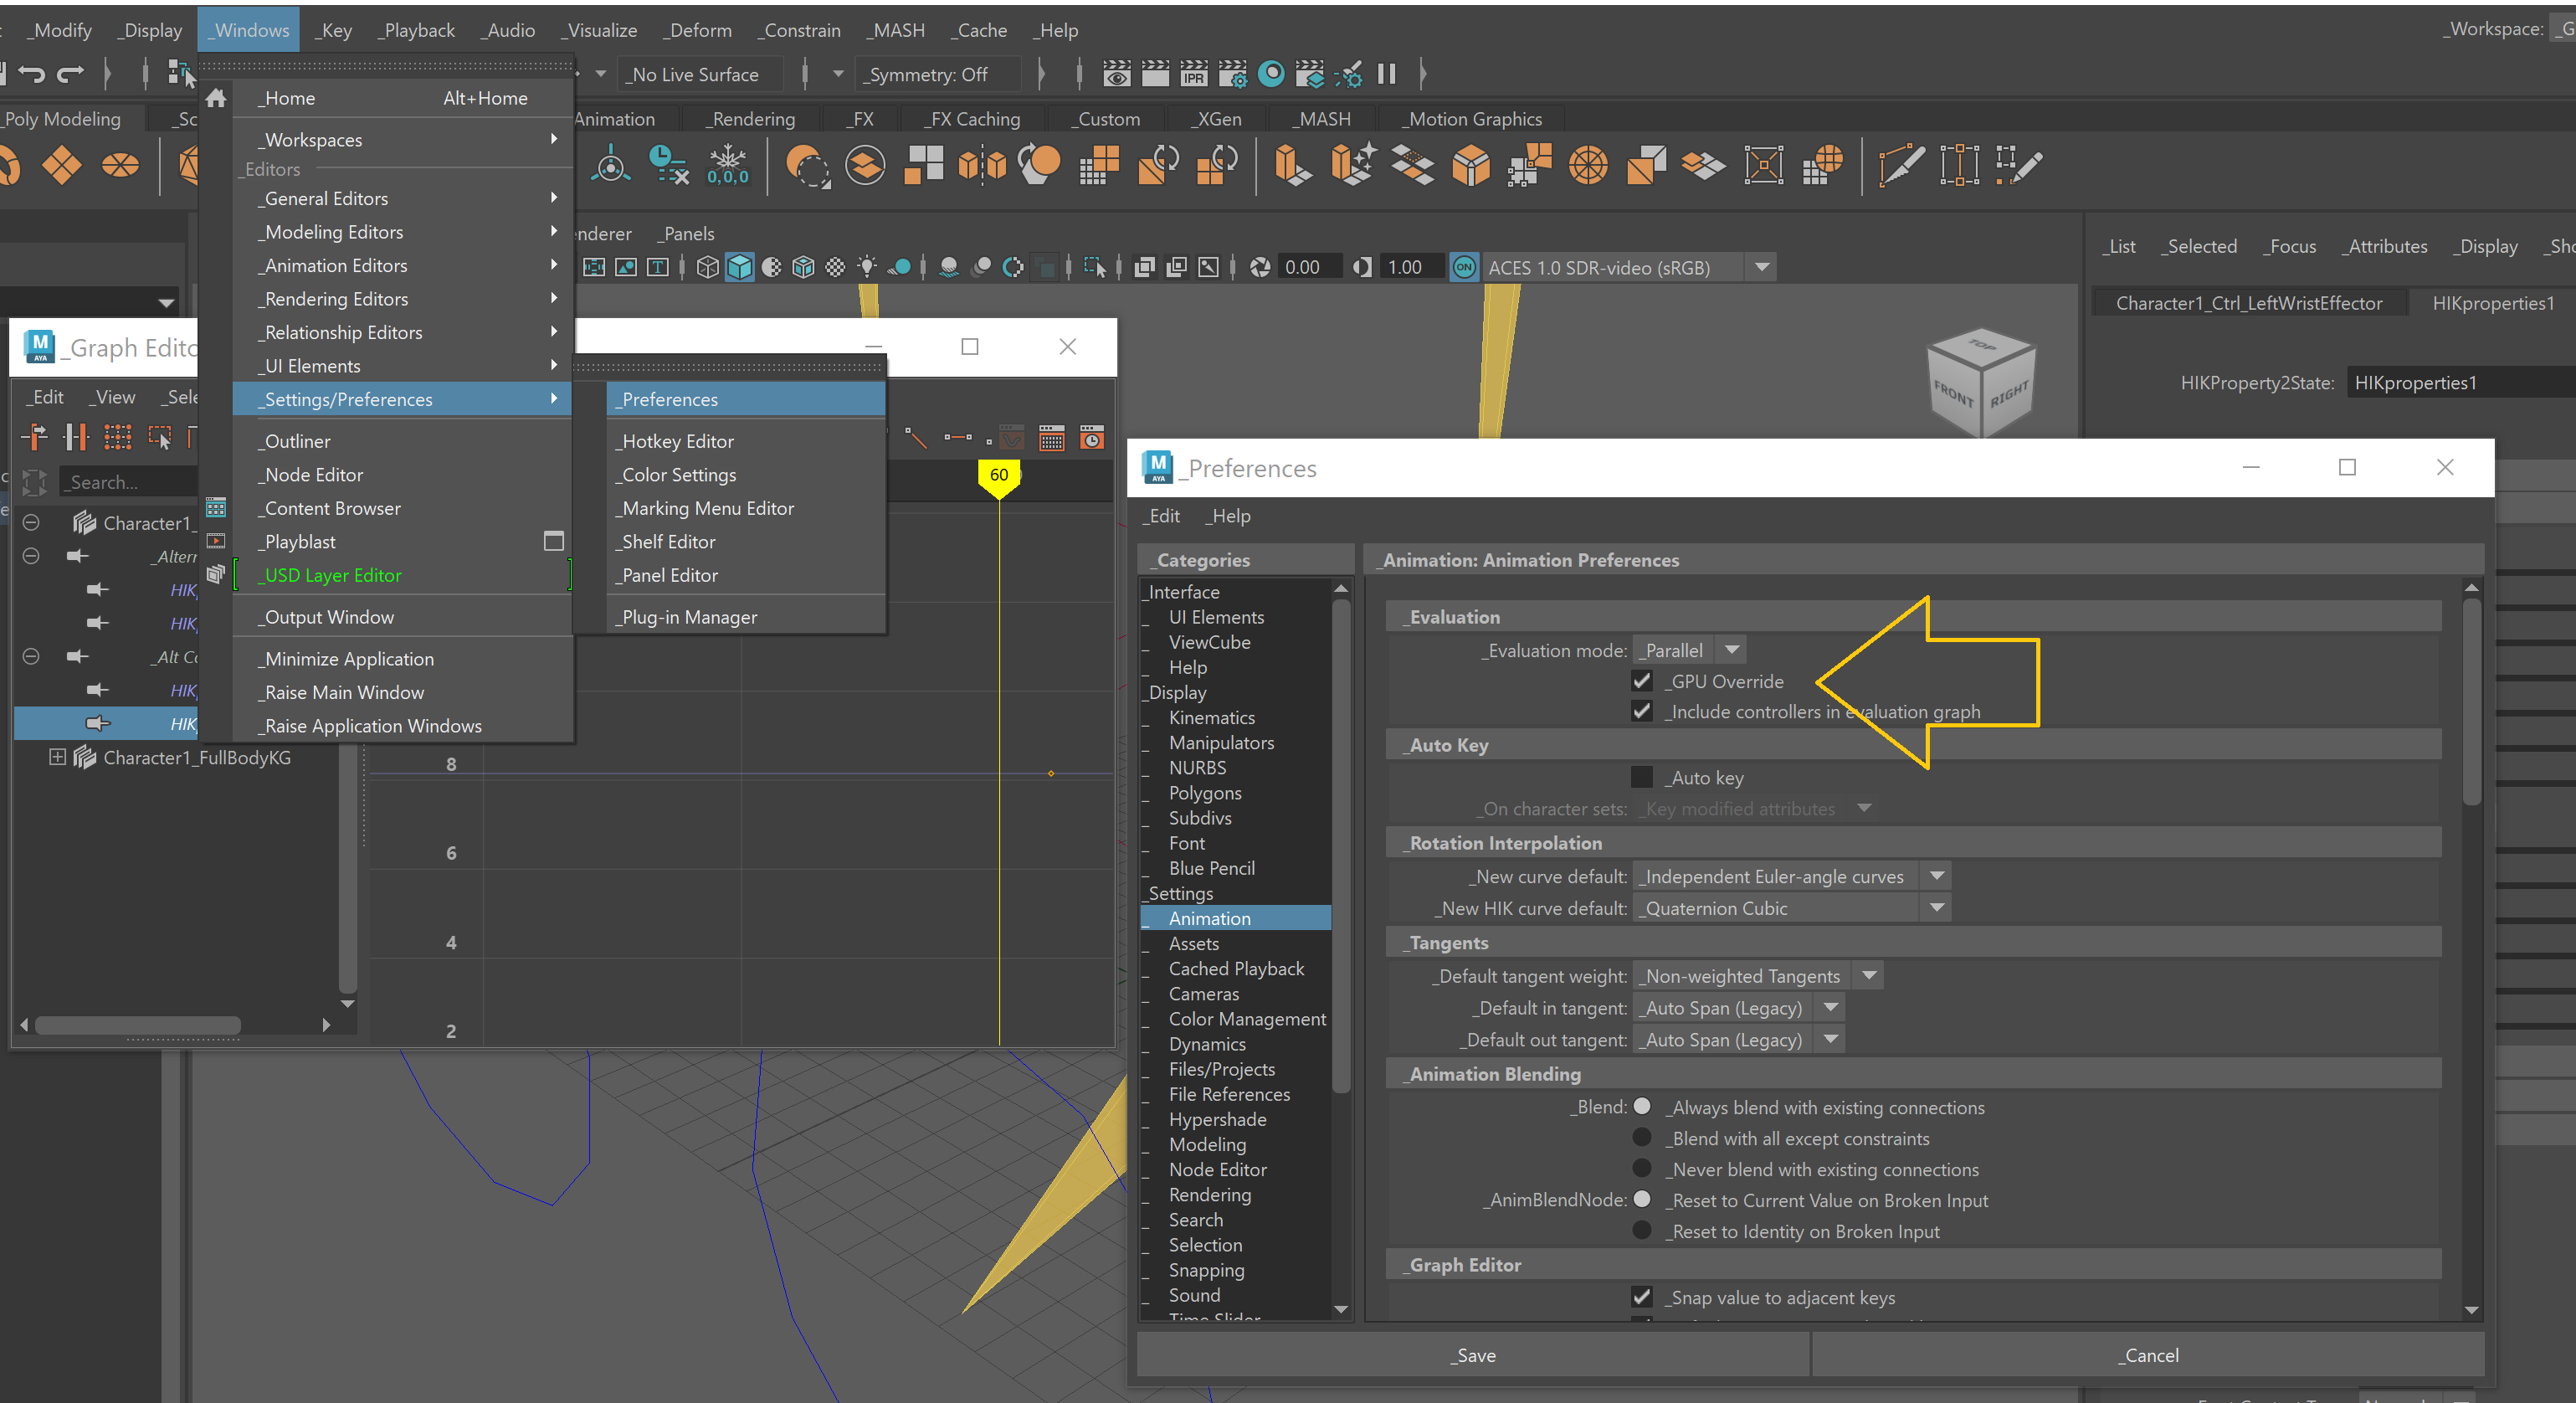Open the Hotkey Editor menu entry

[x=675, y=440]
